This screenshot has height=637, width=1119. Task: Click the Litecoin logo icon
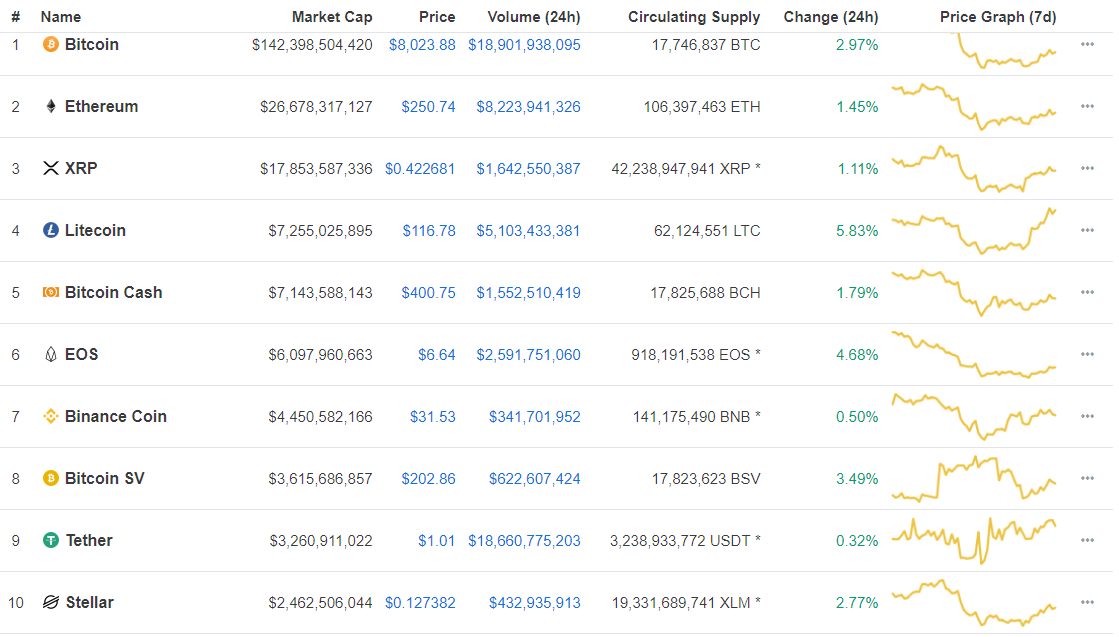pyautogui.click(x=51, y=230)
